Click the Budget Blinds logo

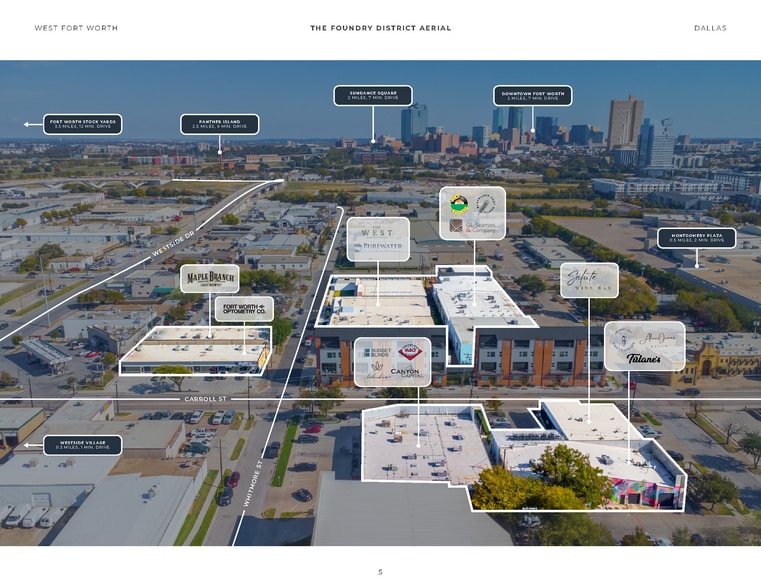(x=377, y=353)
